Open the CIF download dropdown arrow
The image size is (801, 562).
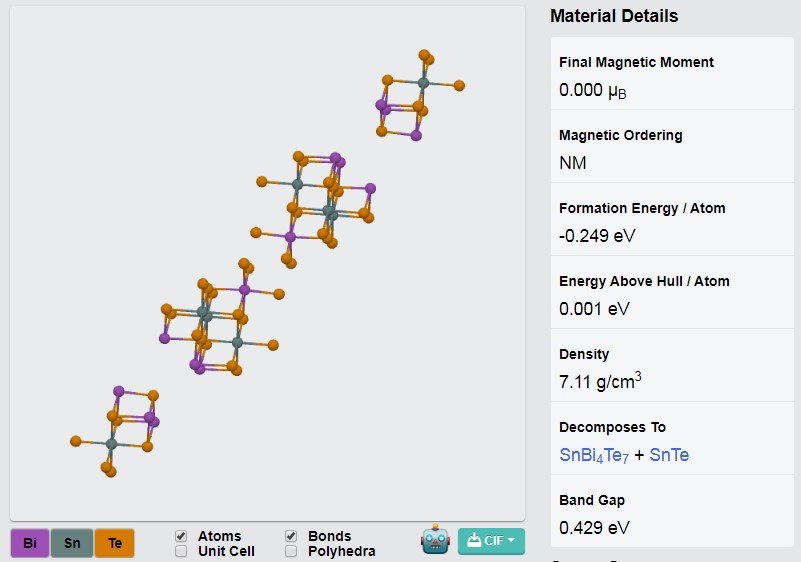[x=511, y=540]
